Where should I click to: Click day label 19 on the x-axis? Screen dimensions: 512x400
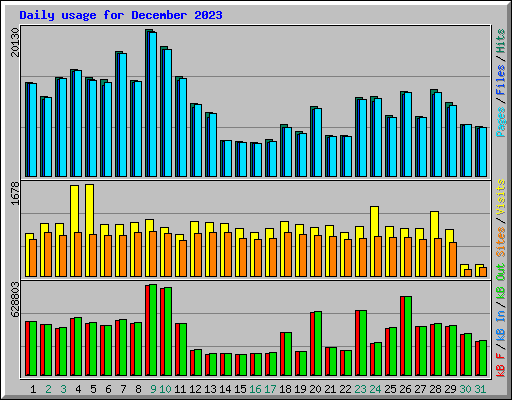300,389
